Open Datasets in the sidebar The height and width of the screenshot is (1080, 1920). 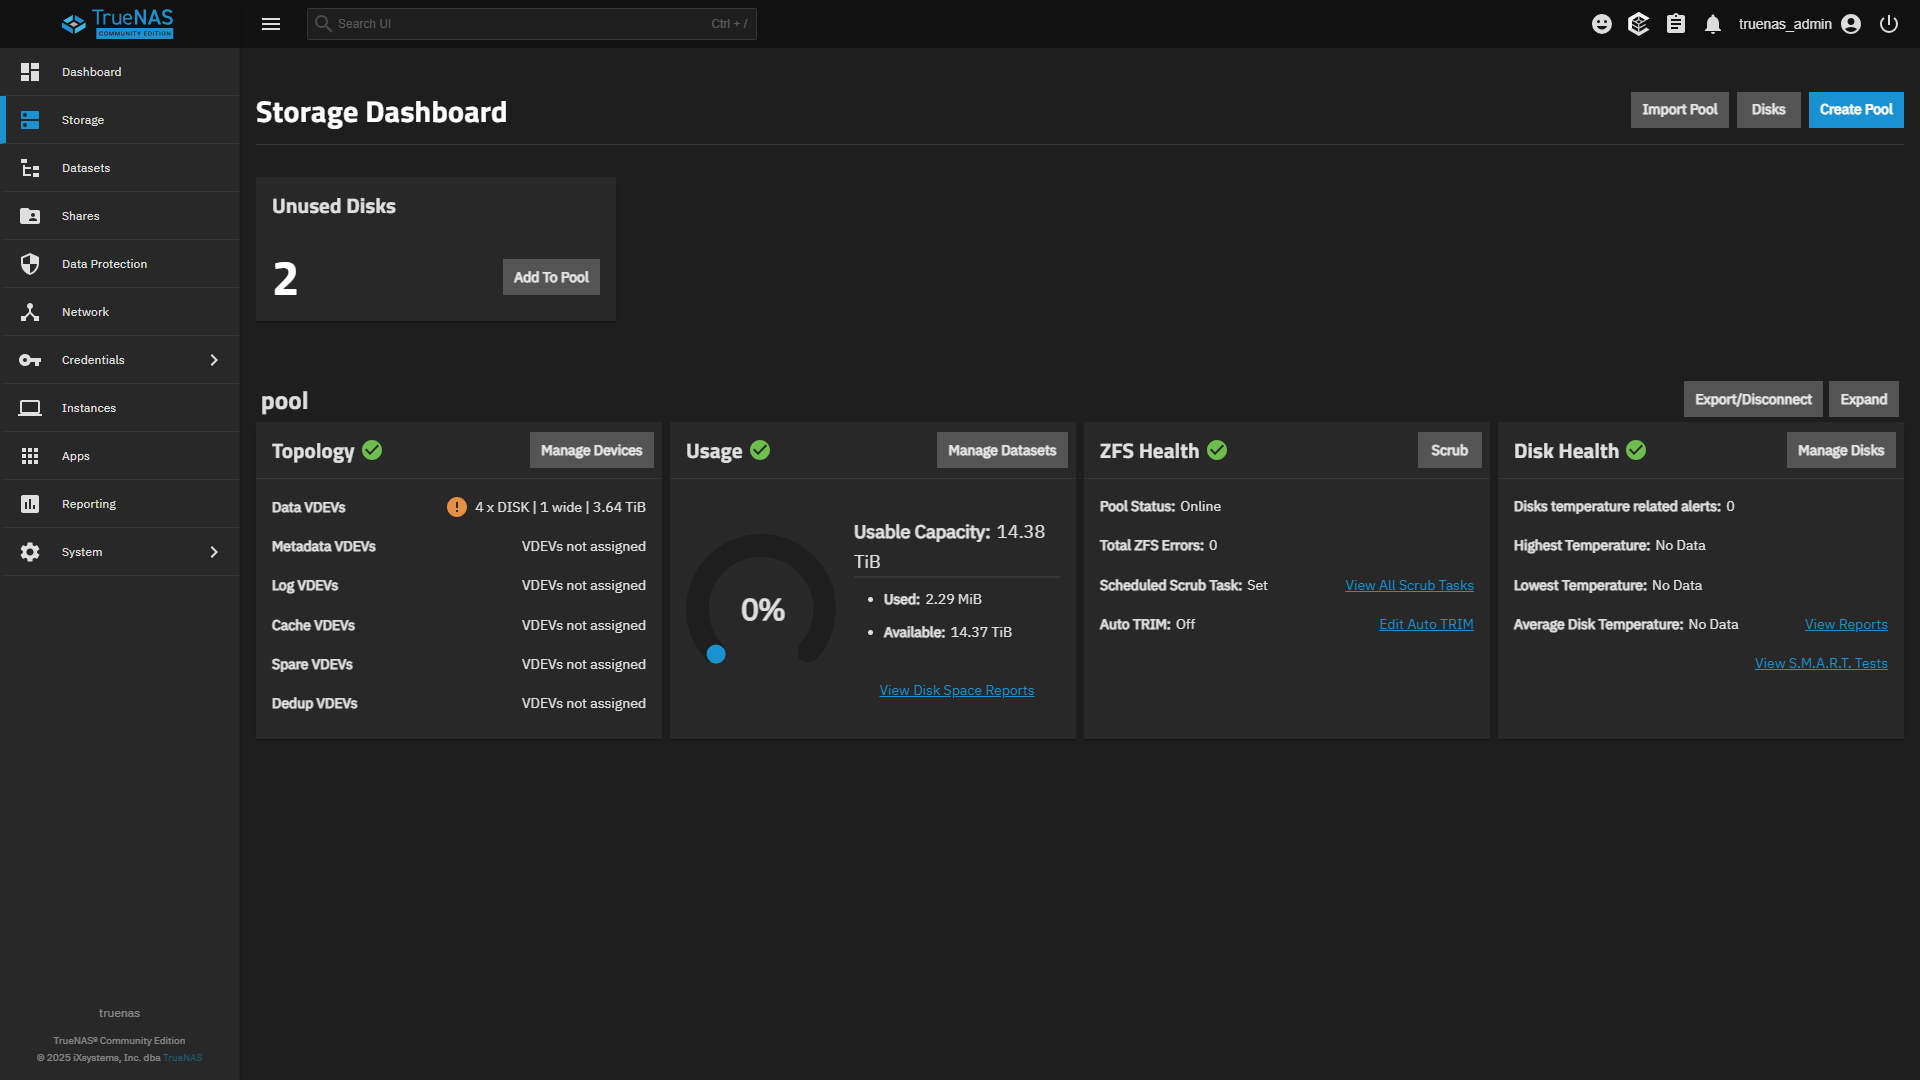[86, 168]
